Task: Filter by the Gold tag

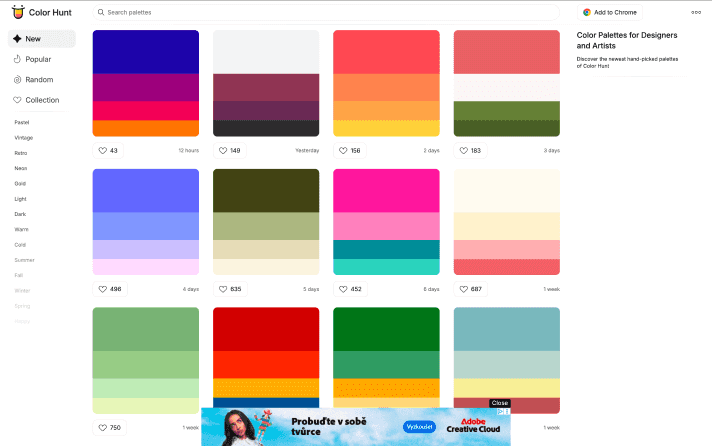Action: [x=20, y=183]
